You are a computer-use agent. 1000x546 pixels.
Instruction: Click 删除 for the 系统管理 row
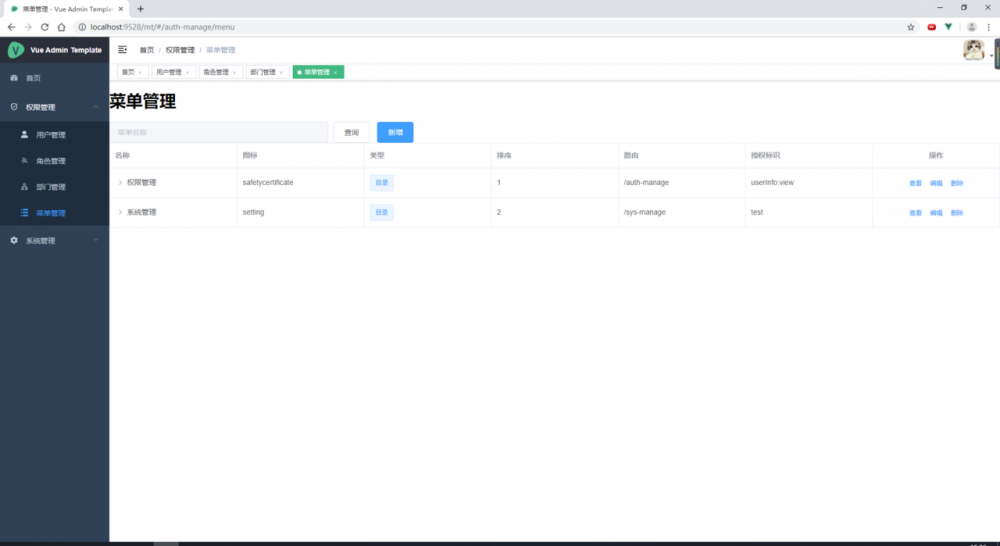click(957, 213)
